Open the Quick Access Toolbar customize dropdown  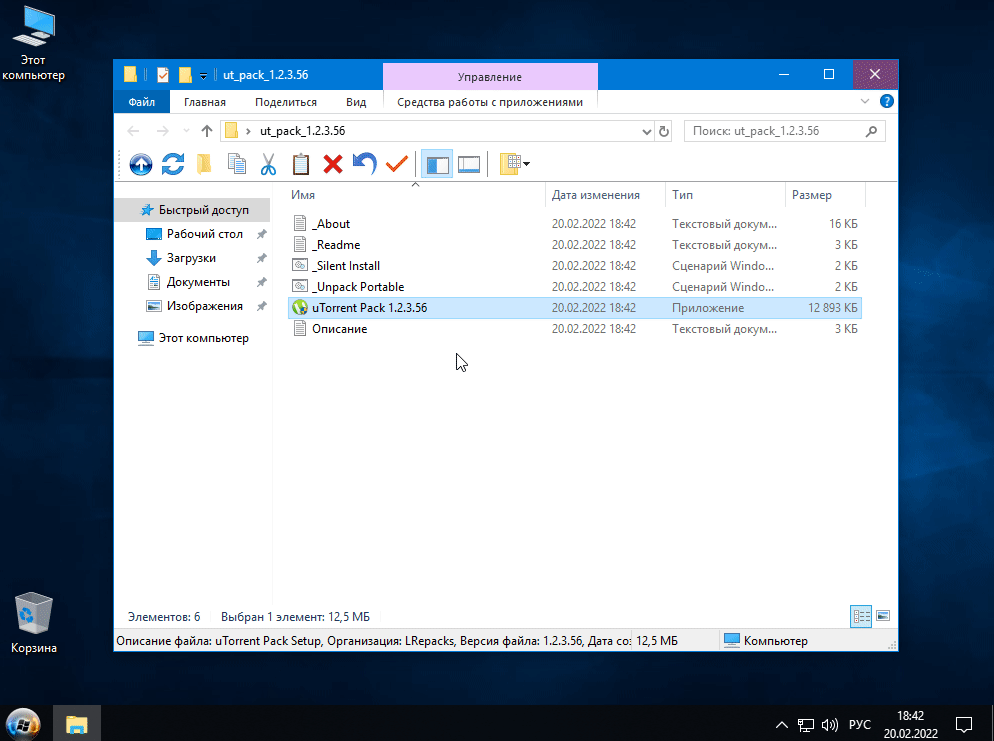[x=203, y=75]
